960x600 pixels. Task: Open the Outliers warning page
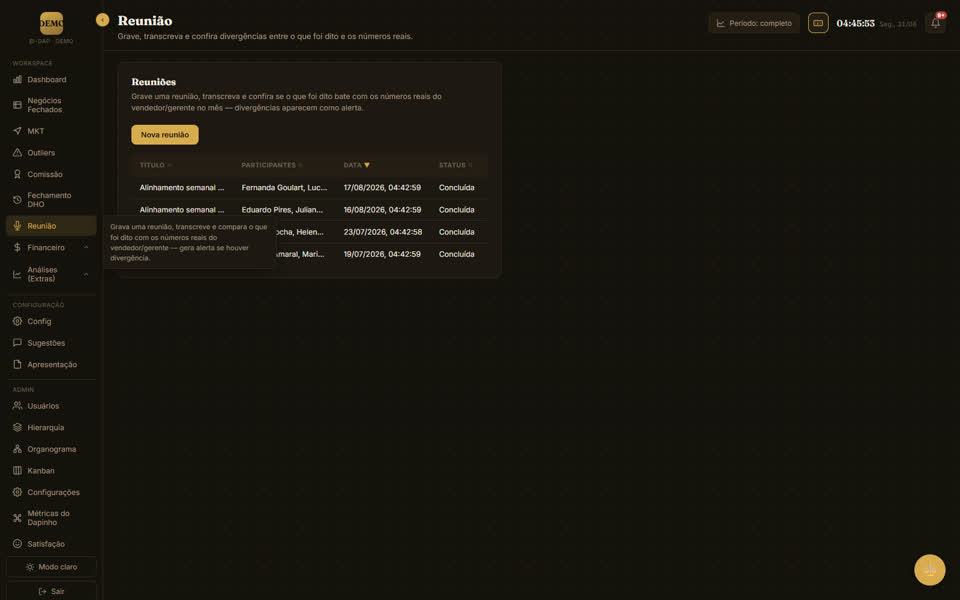[51, 152]
